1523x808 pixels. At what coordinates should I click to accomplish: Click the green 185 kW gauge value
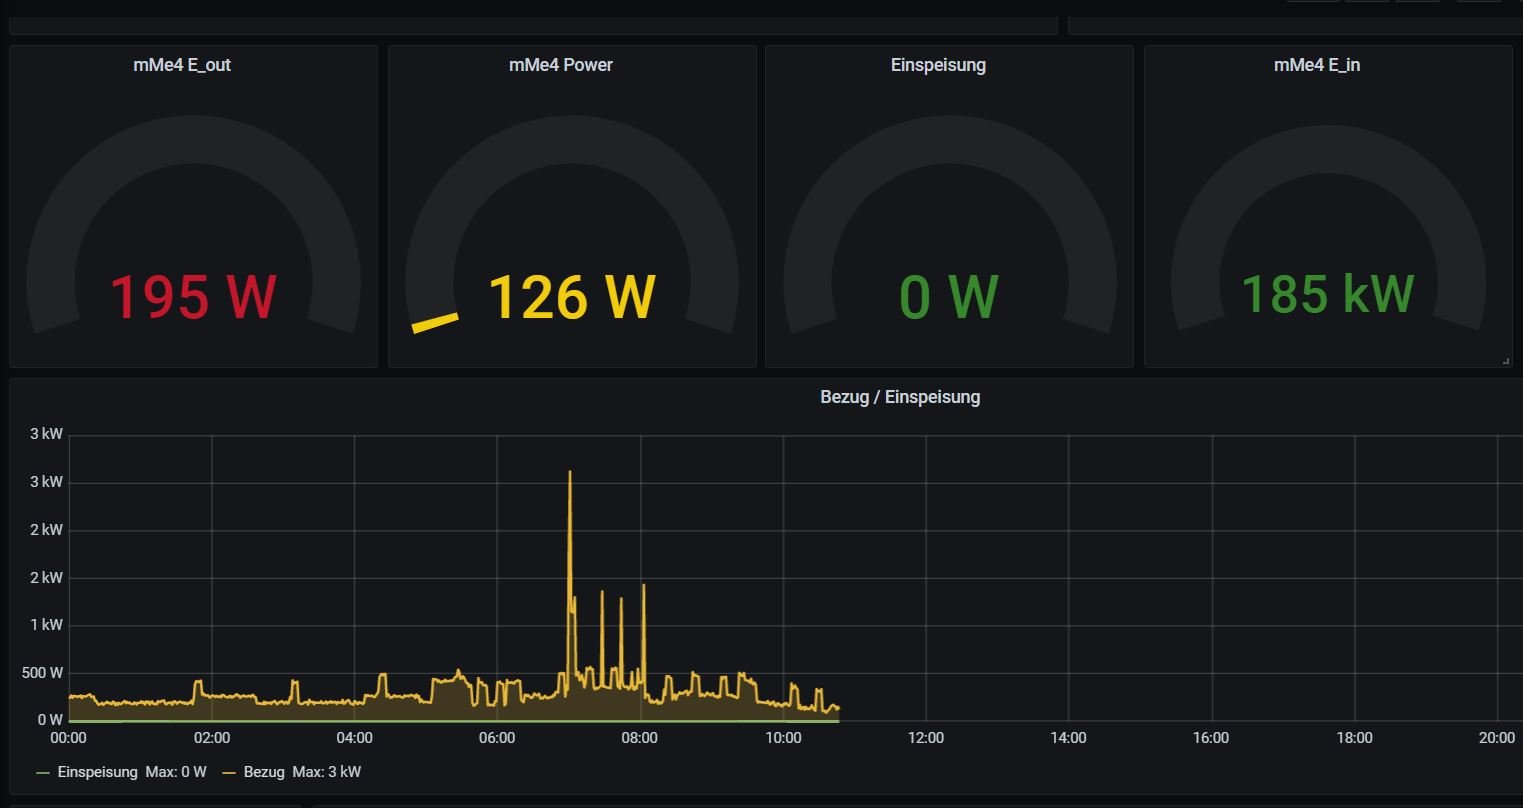[x=1327, y=294]
